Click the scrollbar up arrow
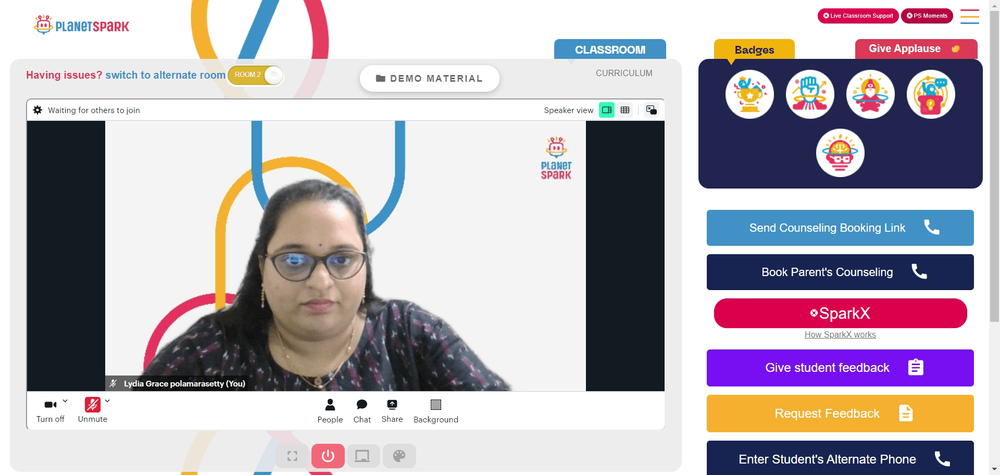Screen dimensions: 1000x475 (994, 4)
